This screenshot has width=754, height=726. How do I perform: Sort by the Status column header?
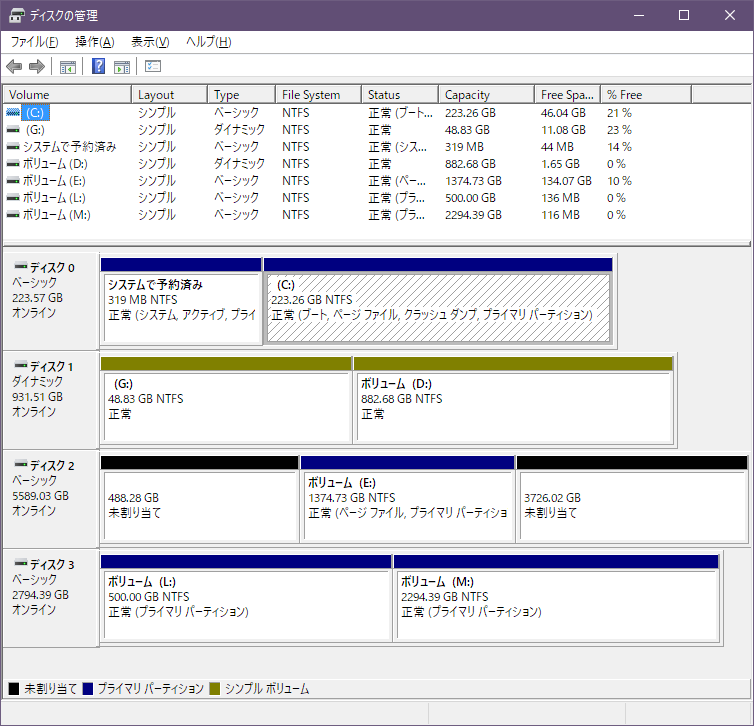400,95
